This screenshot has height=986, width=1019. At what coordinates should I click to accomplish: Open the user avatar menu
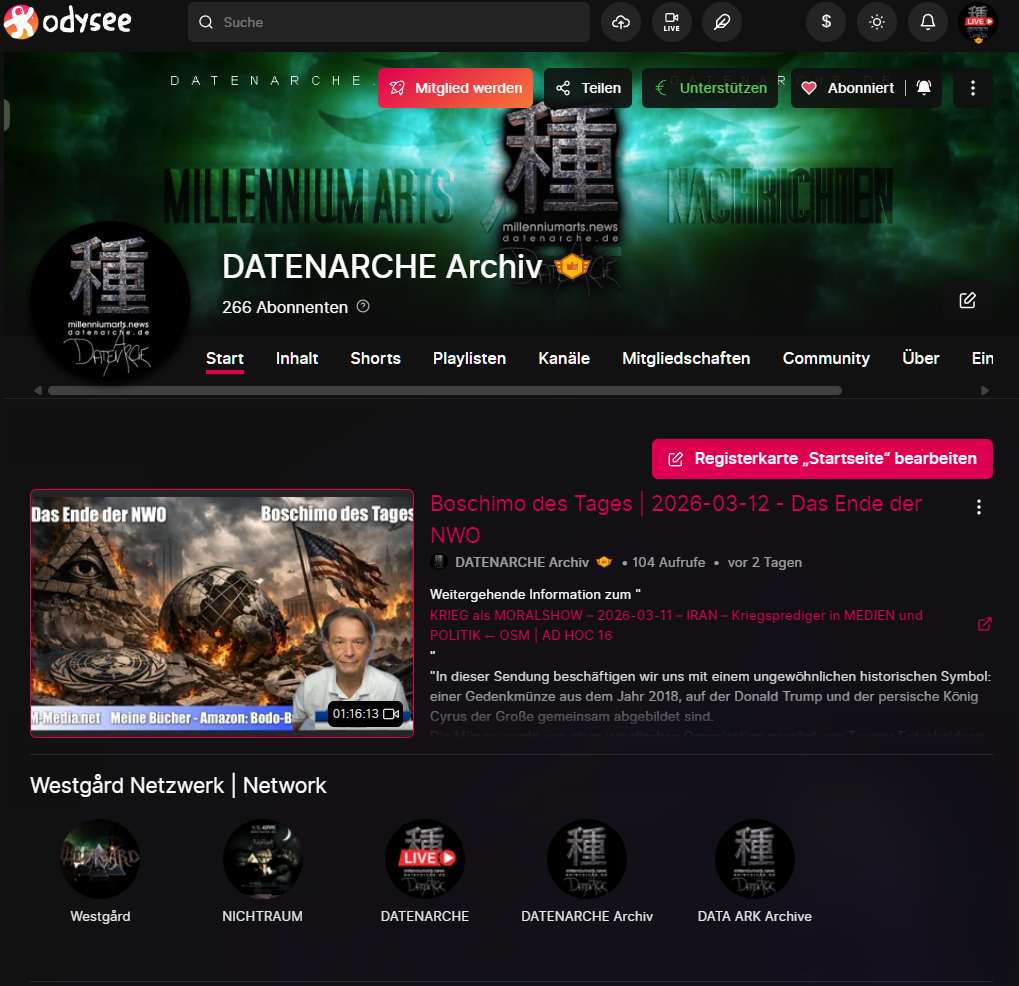coord(978,23)
